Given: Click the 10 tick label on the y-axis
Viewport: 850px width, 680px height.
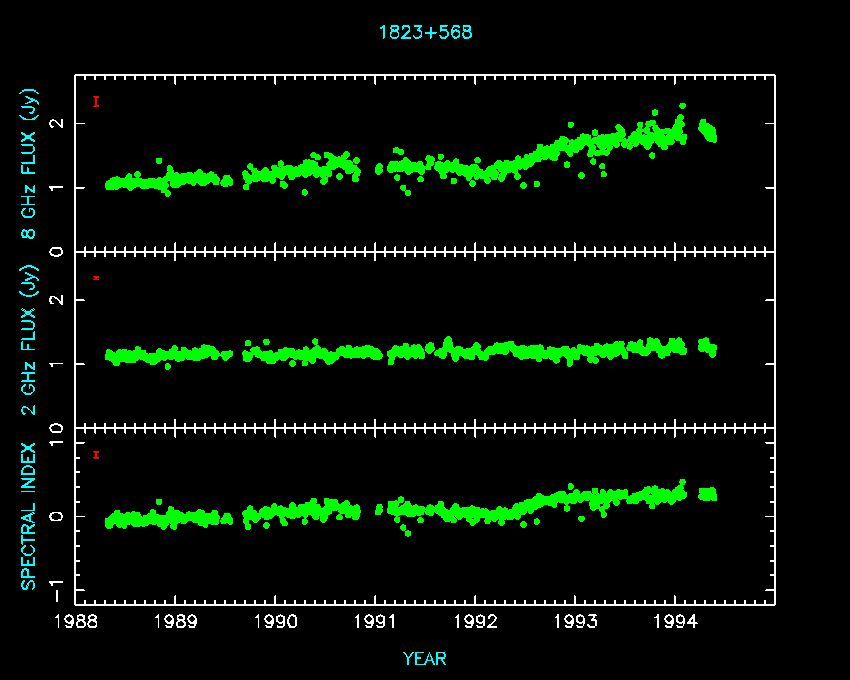Looking at the screenshot, I should [57, 428].
